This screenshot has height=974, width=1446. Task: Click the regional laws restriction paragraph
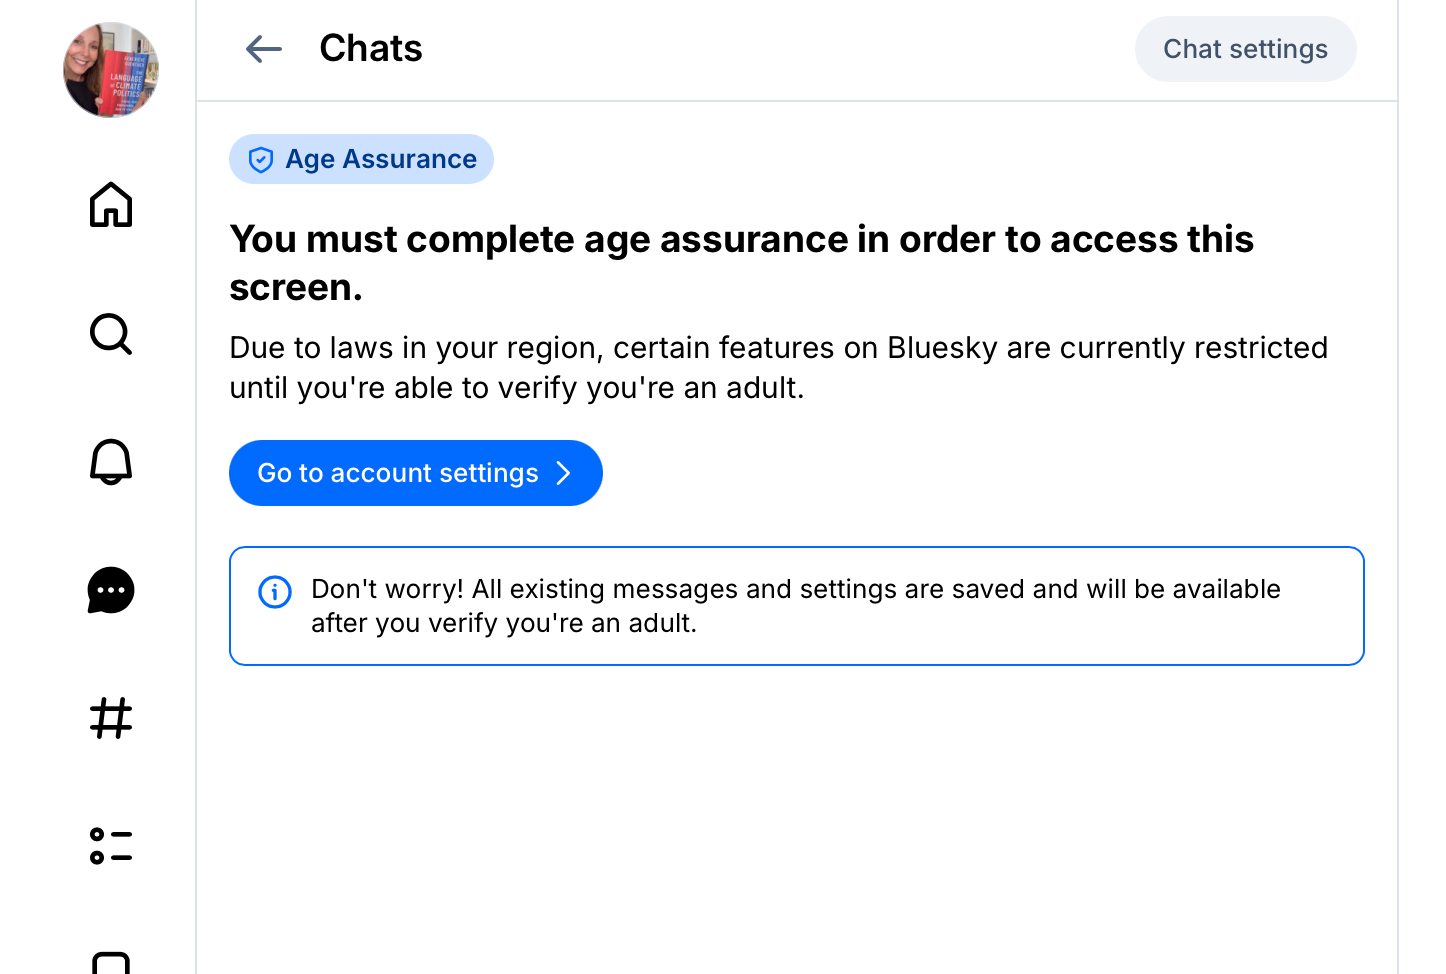tap(778, 368)
